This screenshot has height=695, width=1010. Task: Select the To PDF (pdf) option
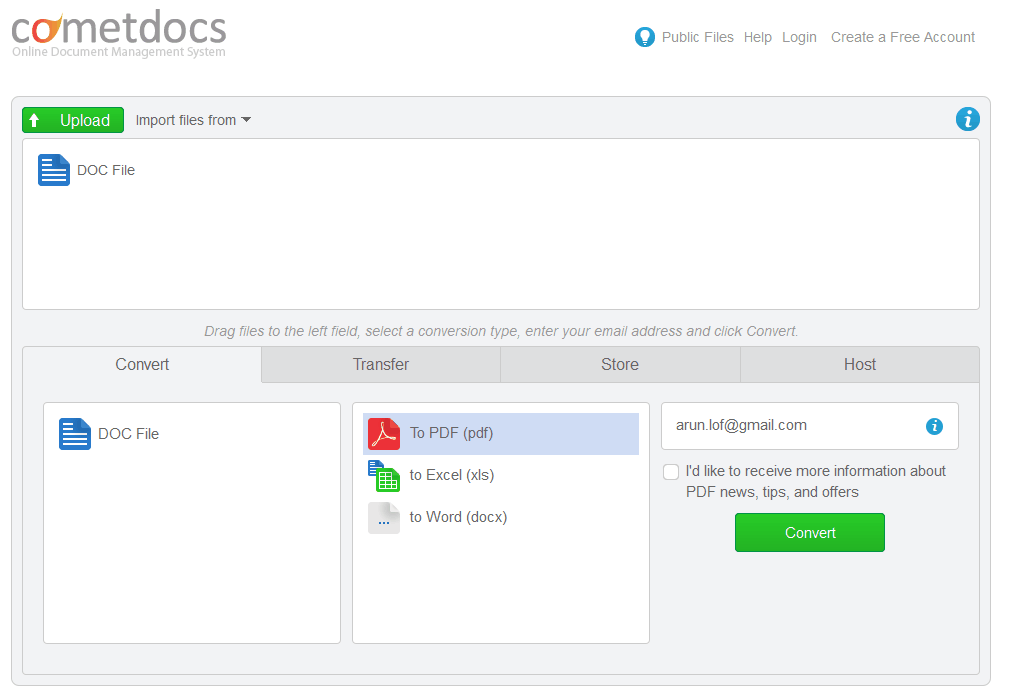pos(500,433)
